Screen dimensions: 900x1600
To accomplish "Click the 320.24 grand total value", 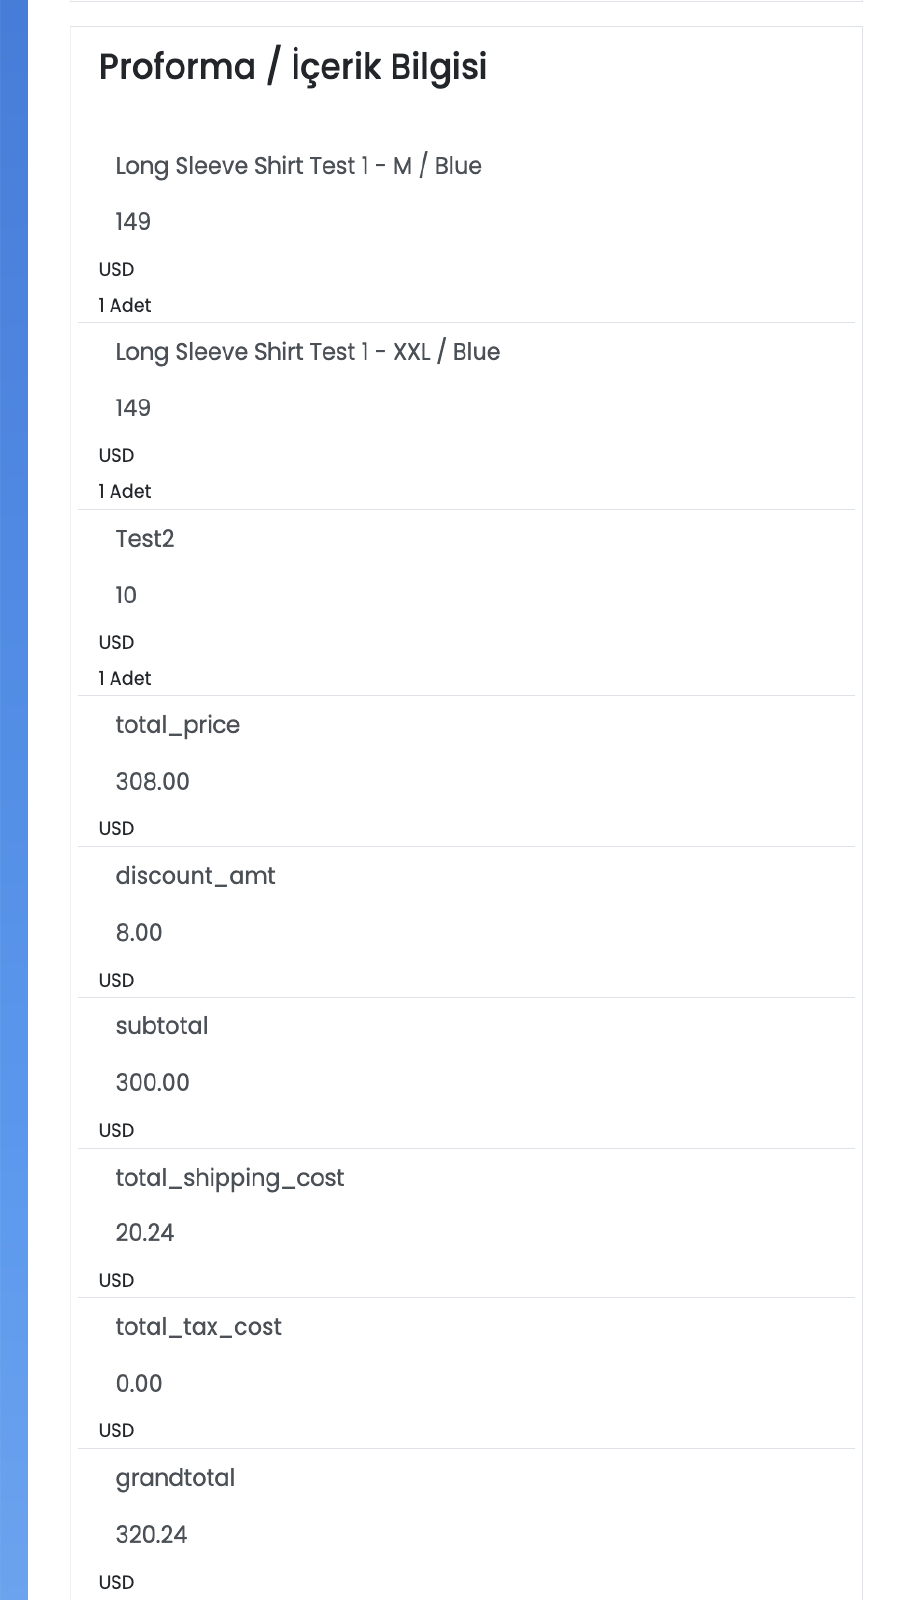I will click(151, 1535).
